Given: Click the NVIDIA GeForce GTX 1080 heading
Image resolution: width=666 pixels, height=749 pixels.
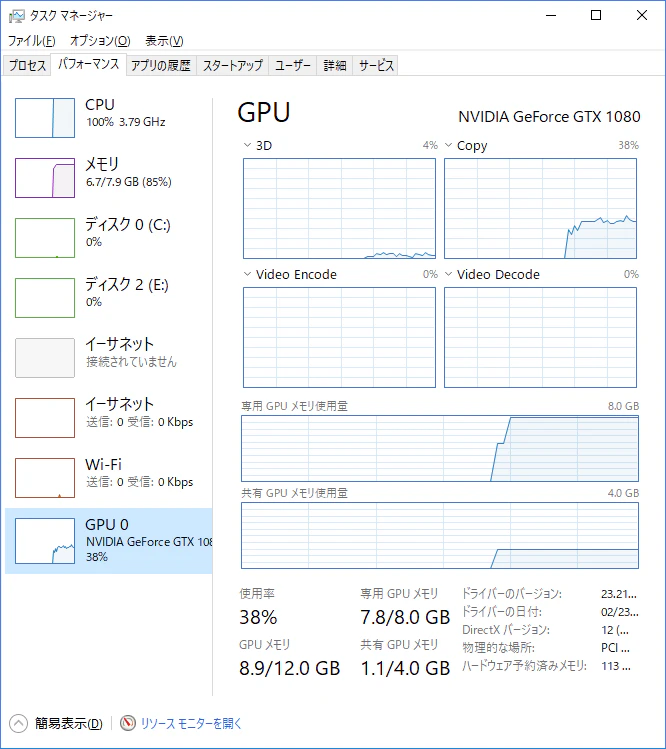Looking at the screenshot, I should tap(549, 117).
